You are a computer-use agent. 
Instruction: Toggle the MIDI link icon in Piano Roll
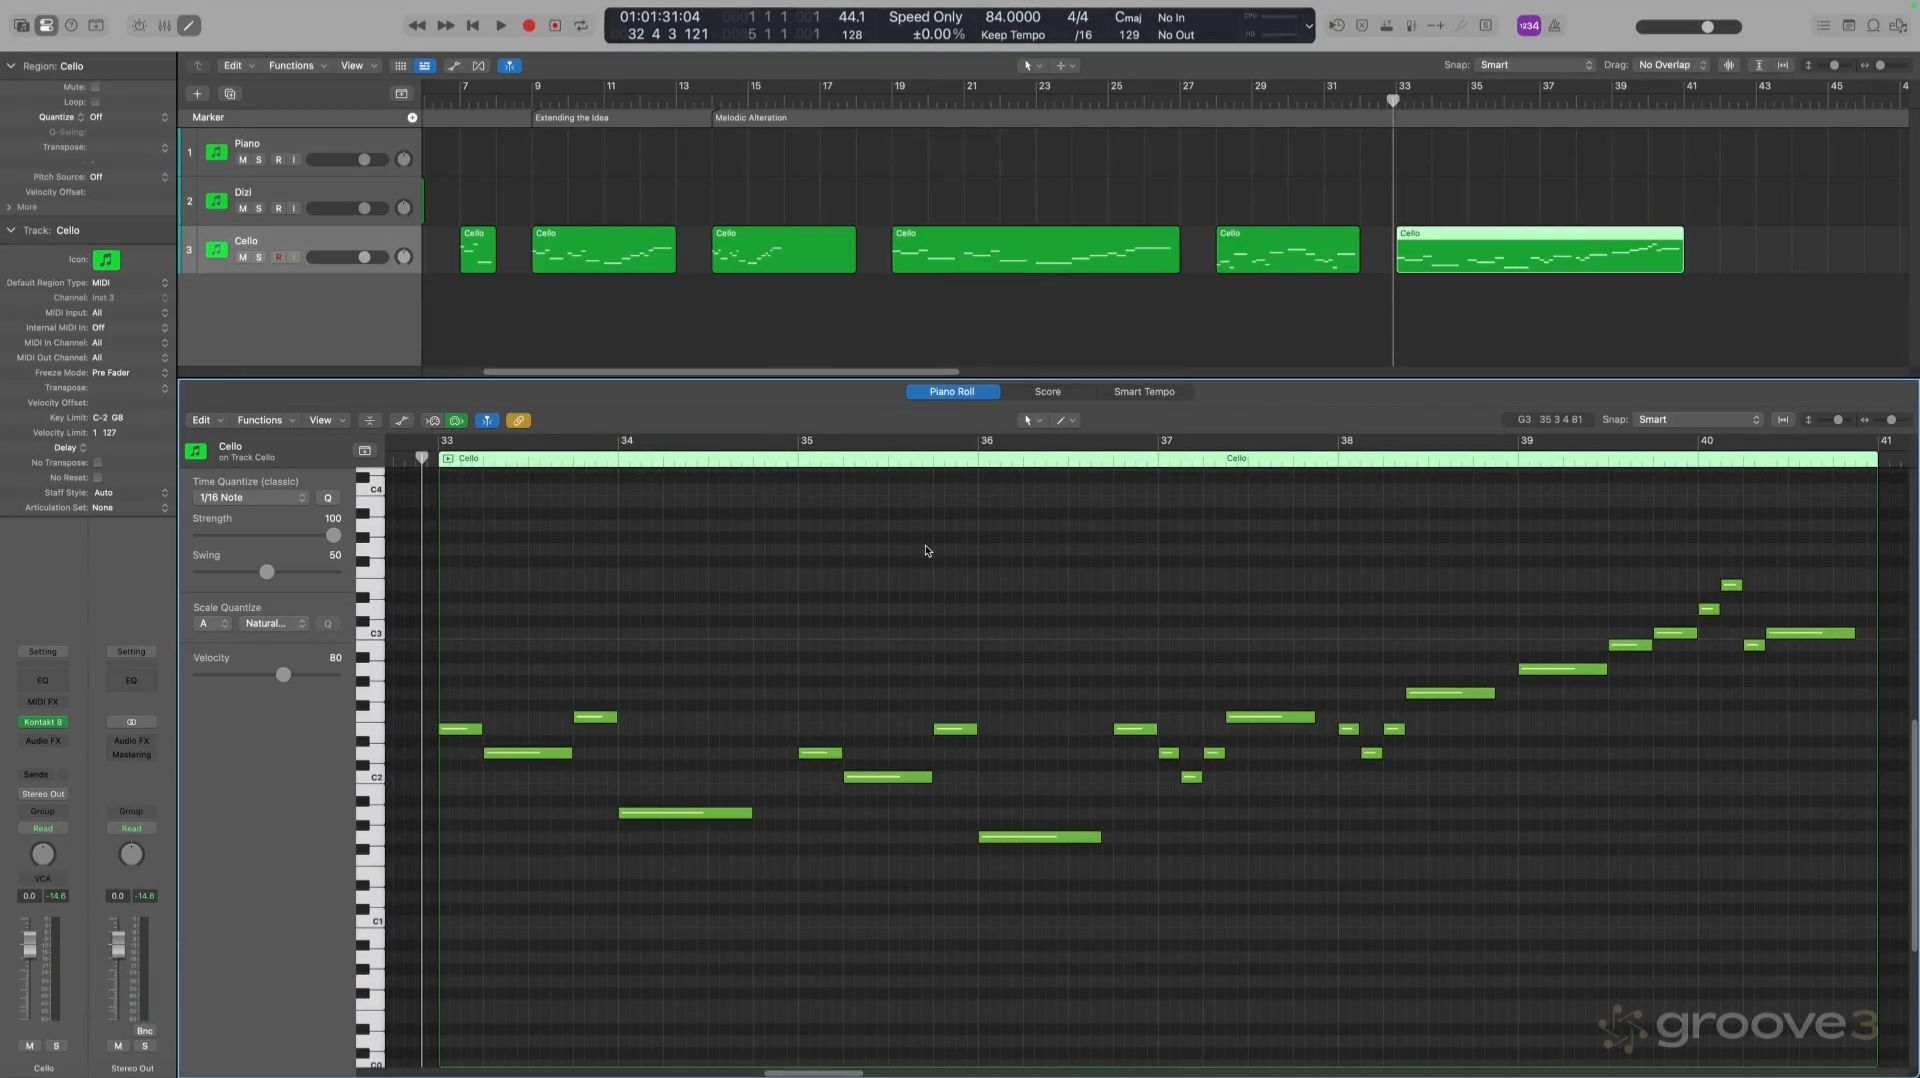(518, 421)
